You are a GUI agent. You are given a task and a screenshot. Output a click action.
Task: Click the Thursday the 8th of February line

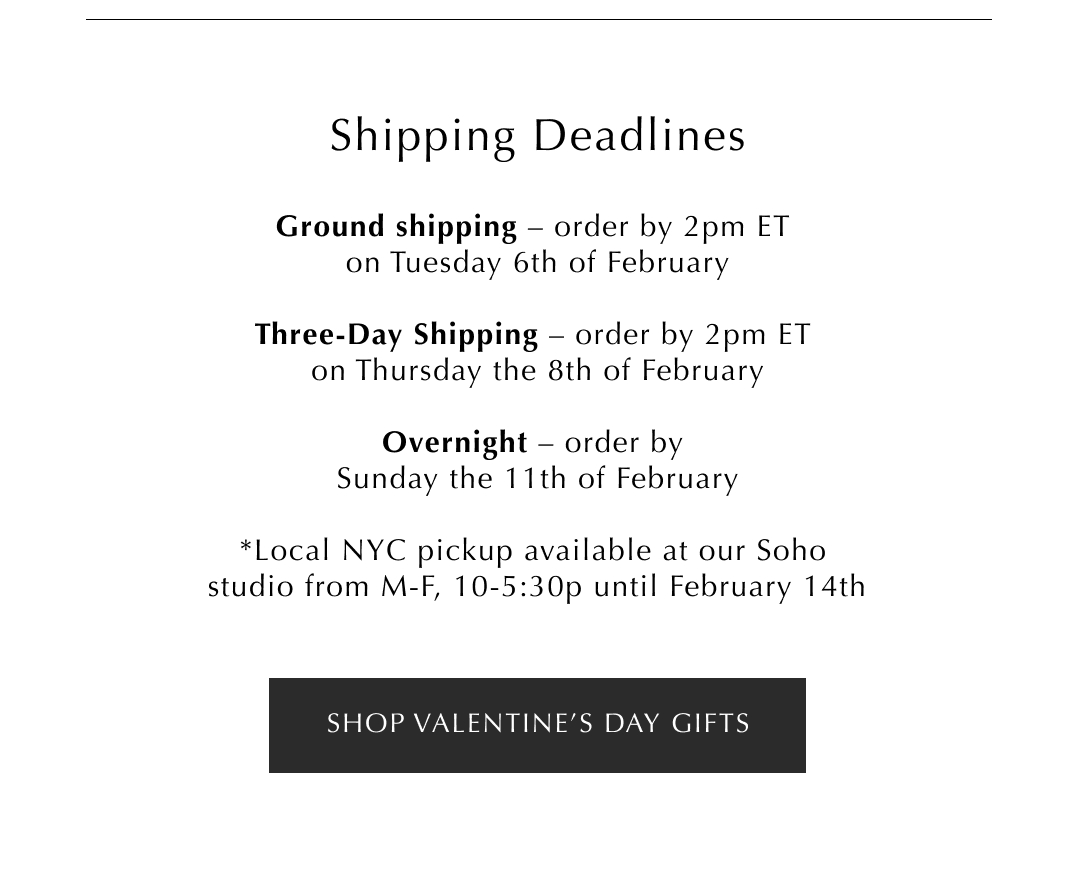[x=537, y=371]
